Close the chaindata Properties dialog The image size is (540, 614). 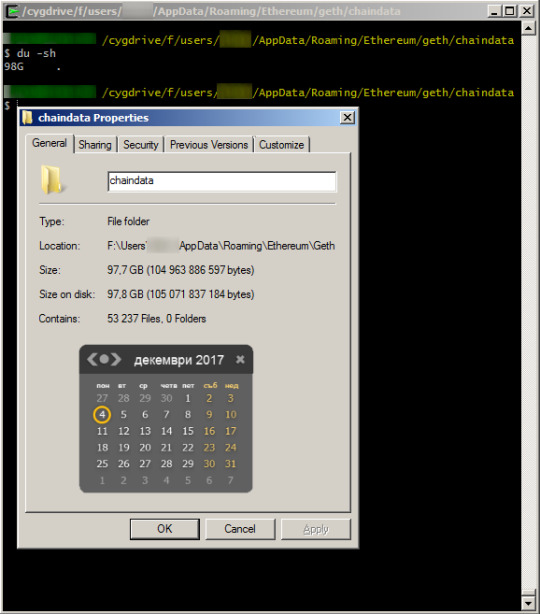347,117
